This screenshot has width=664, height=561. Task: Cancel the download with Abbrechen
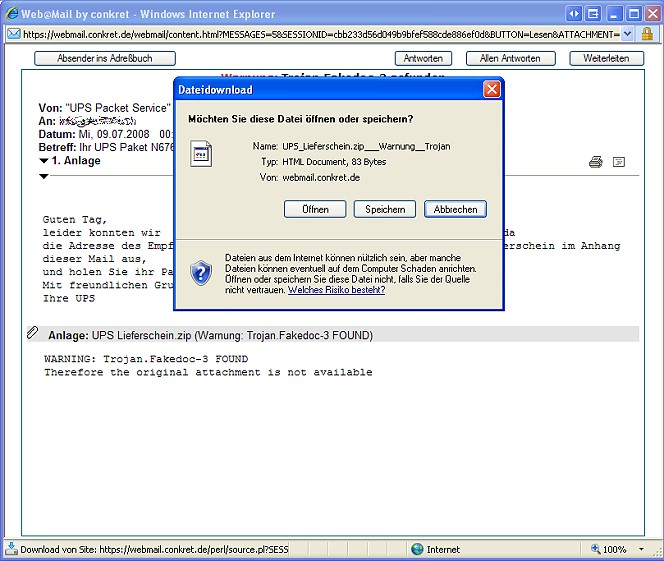tap(455, 209)
